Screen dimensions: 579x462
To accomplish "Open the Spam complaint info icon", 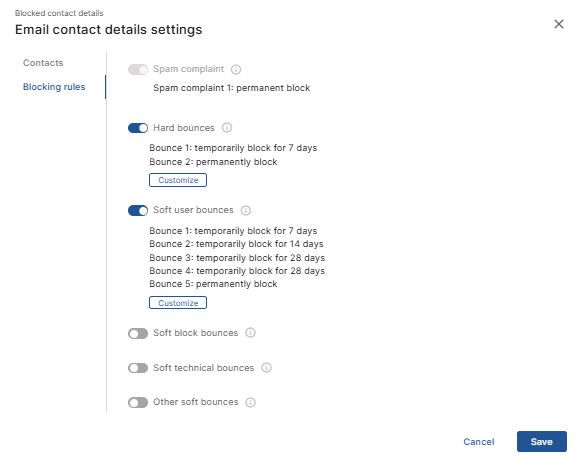I will [236, 69].
